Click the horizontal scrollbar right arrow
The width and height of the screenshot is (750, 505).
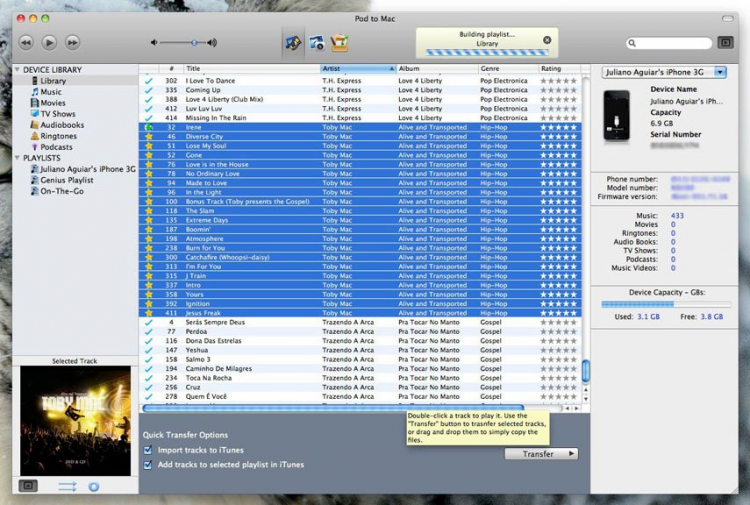coord(576,408)
